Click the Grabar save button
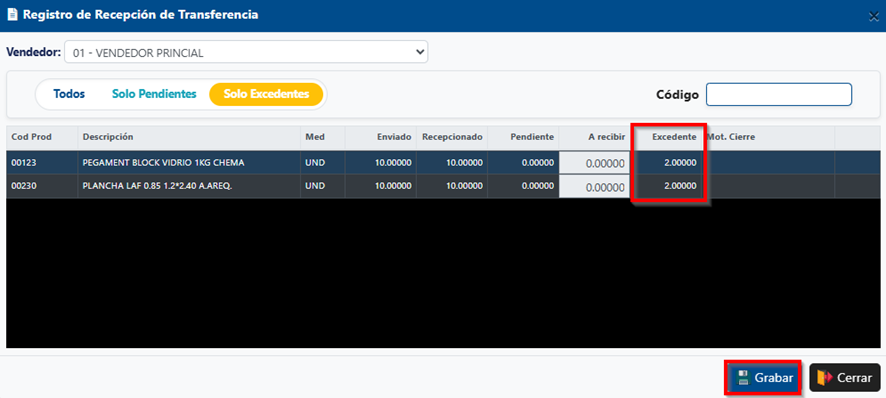Screen dimensions: 886x398 coord(764,378)
